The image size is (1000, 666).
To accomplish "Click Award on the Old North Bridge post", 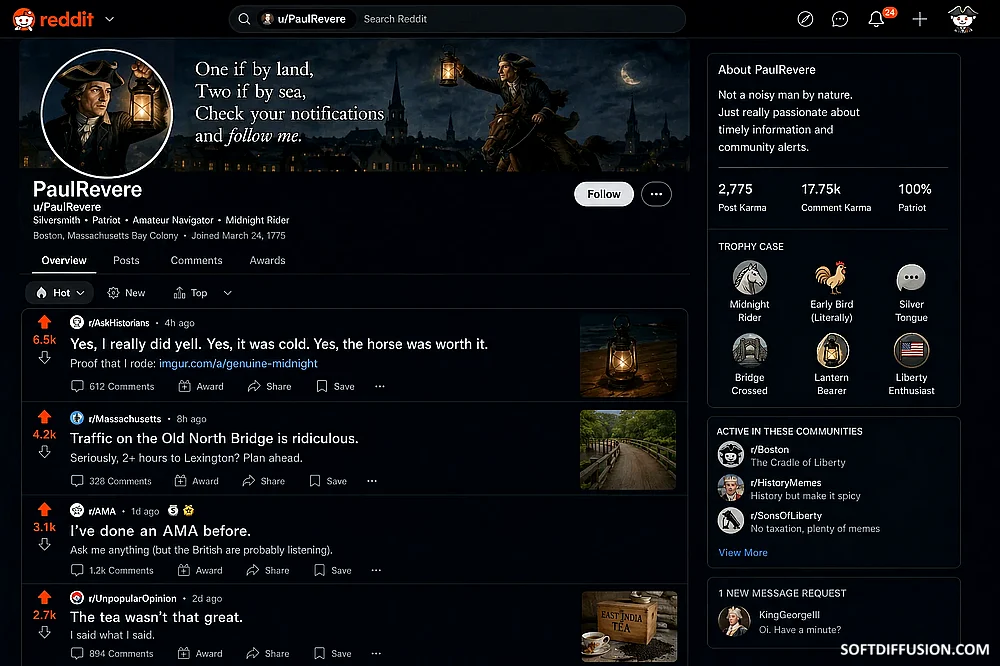I will [196, 481].
